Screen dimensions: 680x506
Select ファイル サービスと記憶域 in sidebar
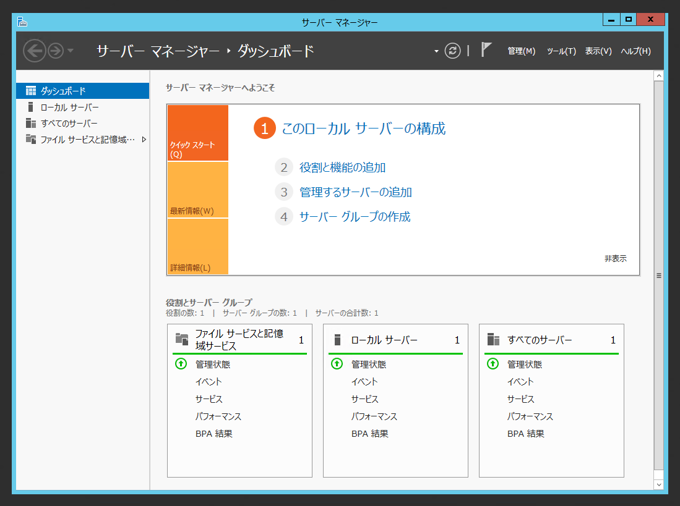pos(82,139)
